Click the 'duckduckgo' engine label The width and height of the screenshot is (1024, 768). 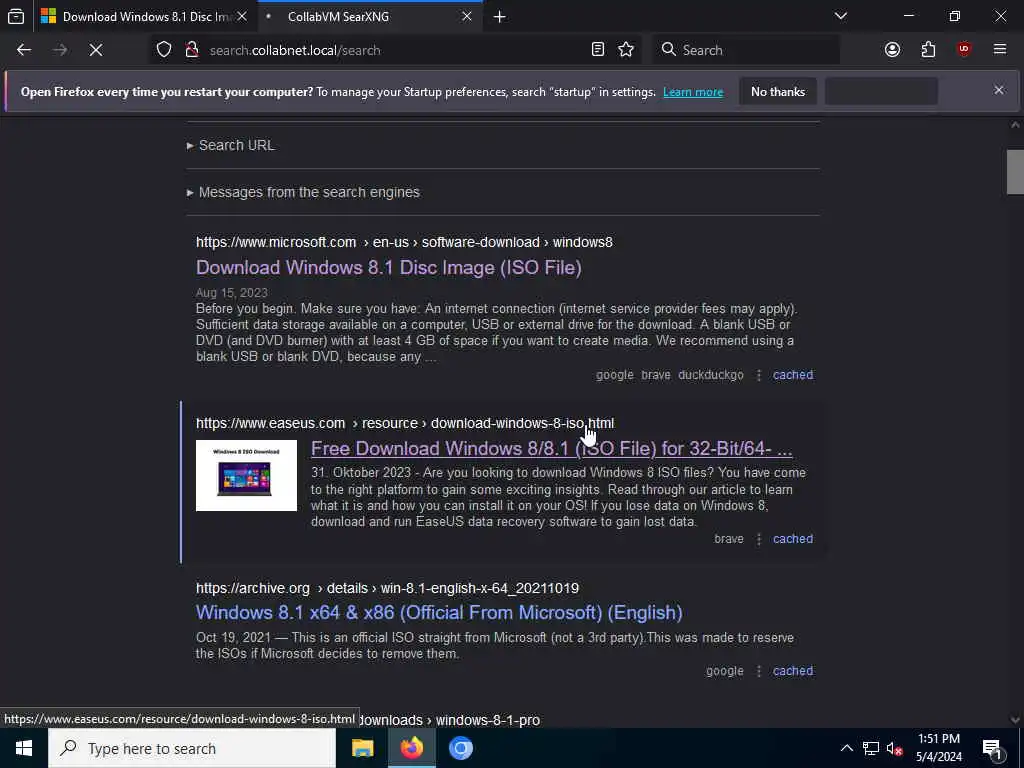[x=711, y=375]
